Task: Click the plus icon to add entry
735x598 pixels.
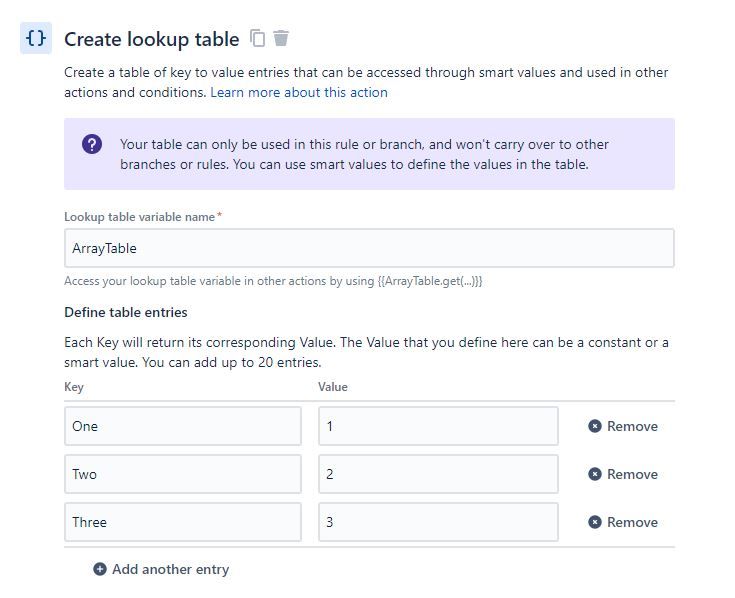Action: coord(99,569)
